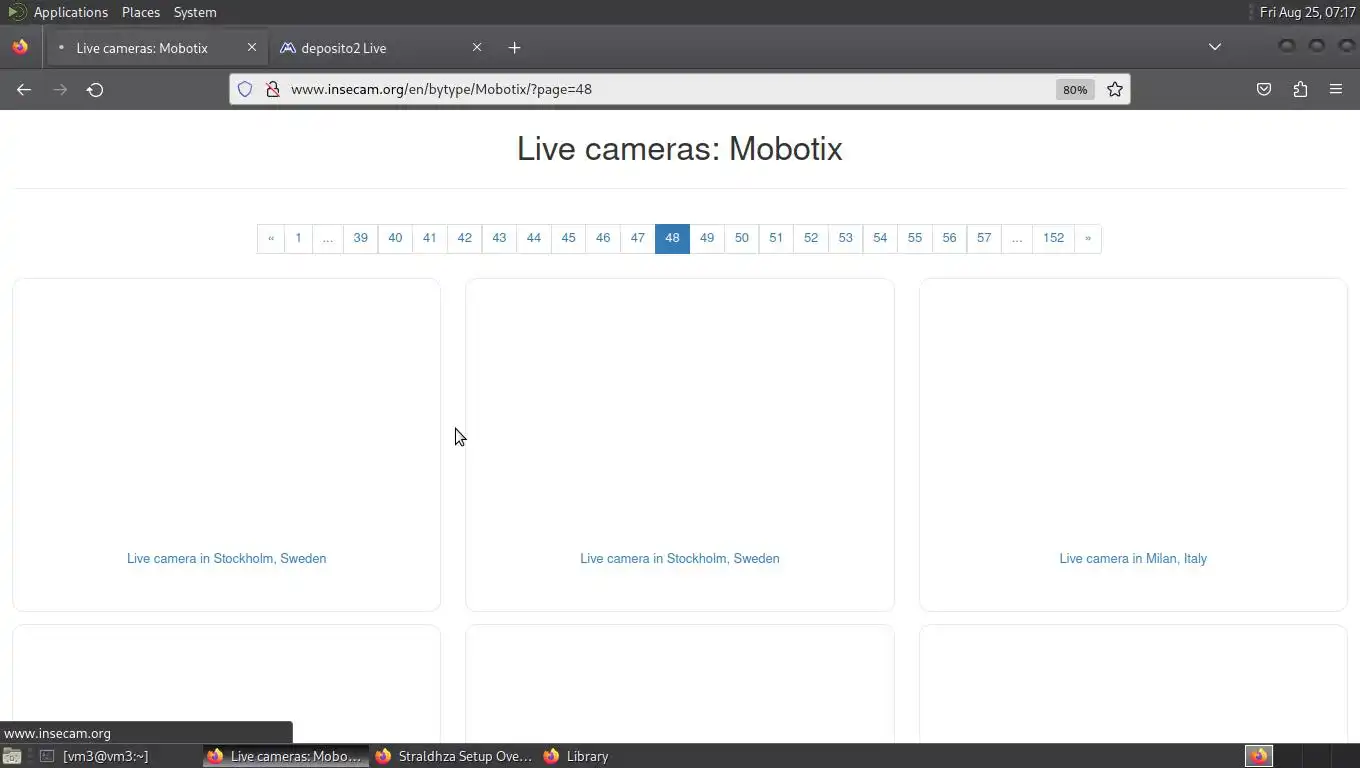Viewport: 1360px width, 768px height.
Task: Close the deposito2 Live tab
Action: [477, 47]
